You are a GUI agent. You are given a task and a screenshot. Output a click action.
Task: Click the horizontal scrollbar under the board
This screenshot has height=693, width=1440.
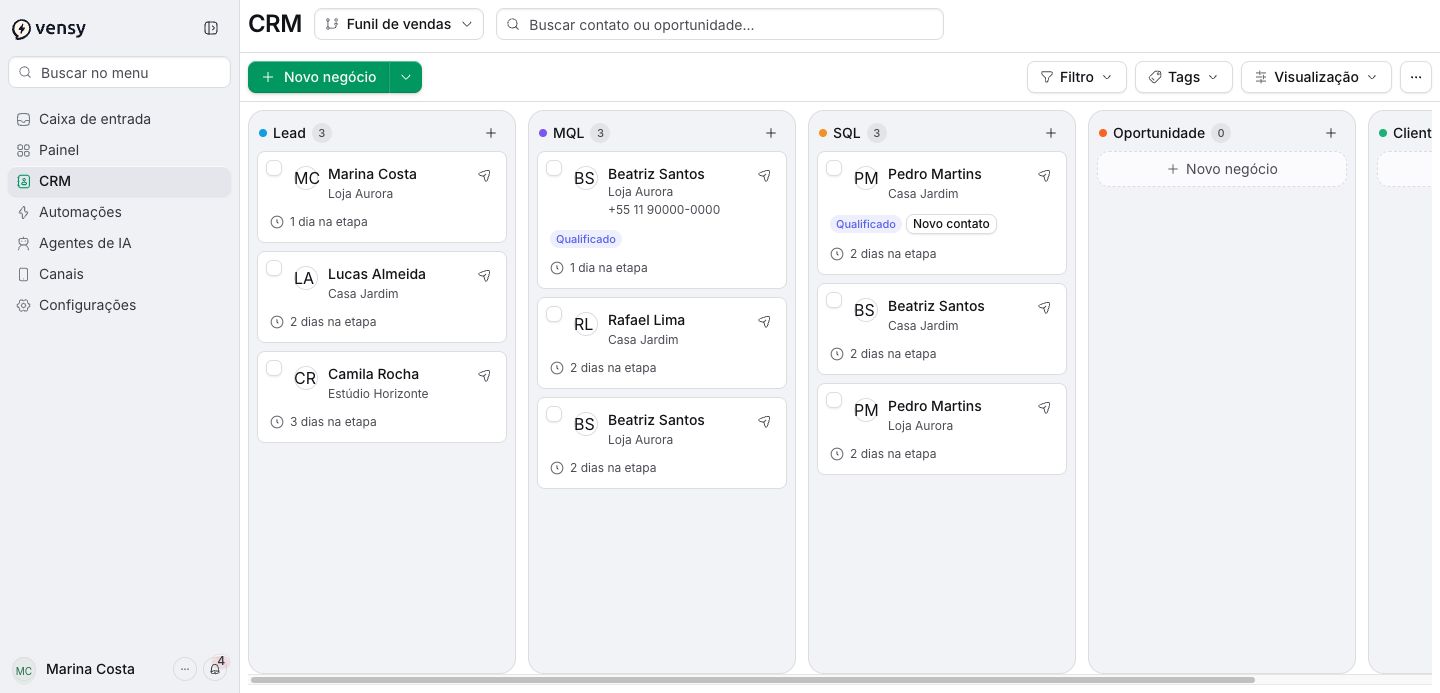pyautogui.click(x=752, y=680)
